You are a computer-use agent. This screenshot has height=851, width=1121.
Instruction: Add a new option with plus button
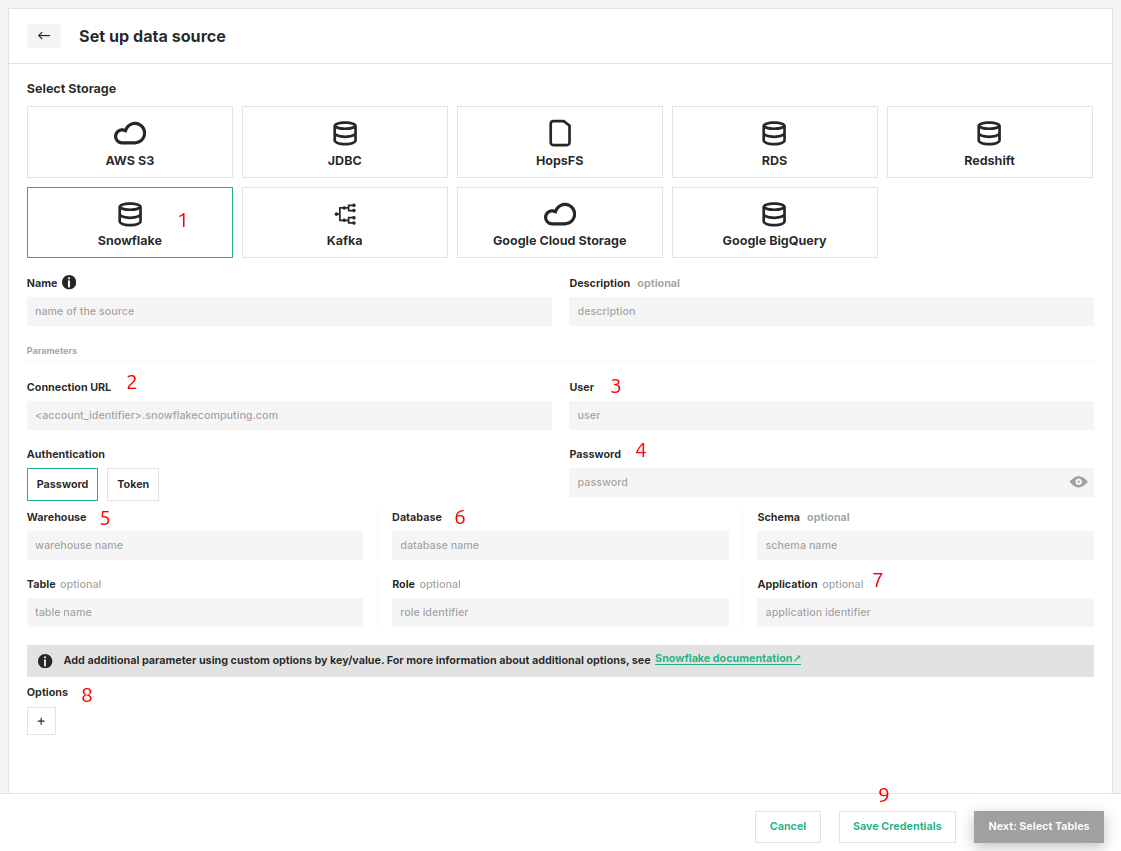point(41,721)
